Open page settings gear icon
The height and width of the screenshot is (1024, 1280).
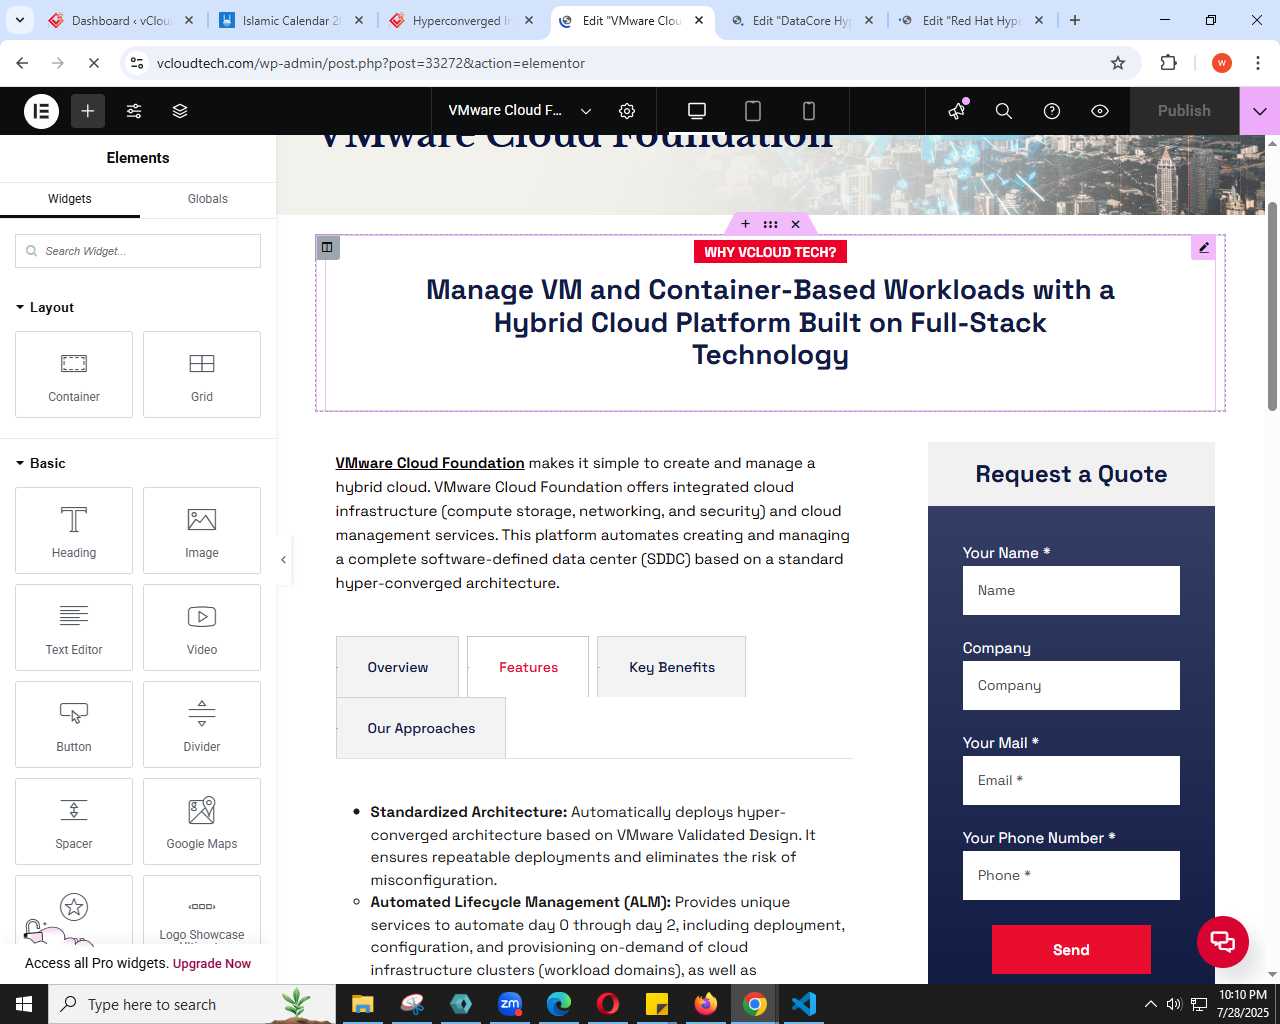click(627, 111)
